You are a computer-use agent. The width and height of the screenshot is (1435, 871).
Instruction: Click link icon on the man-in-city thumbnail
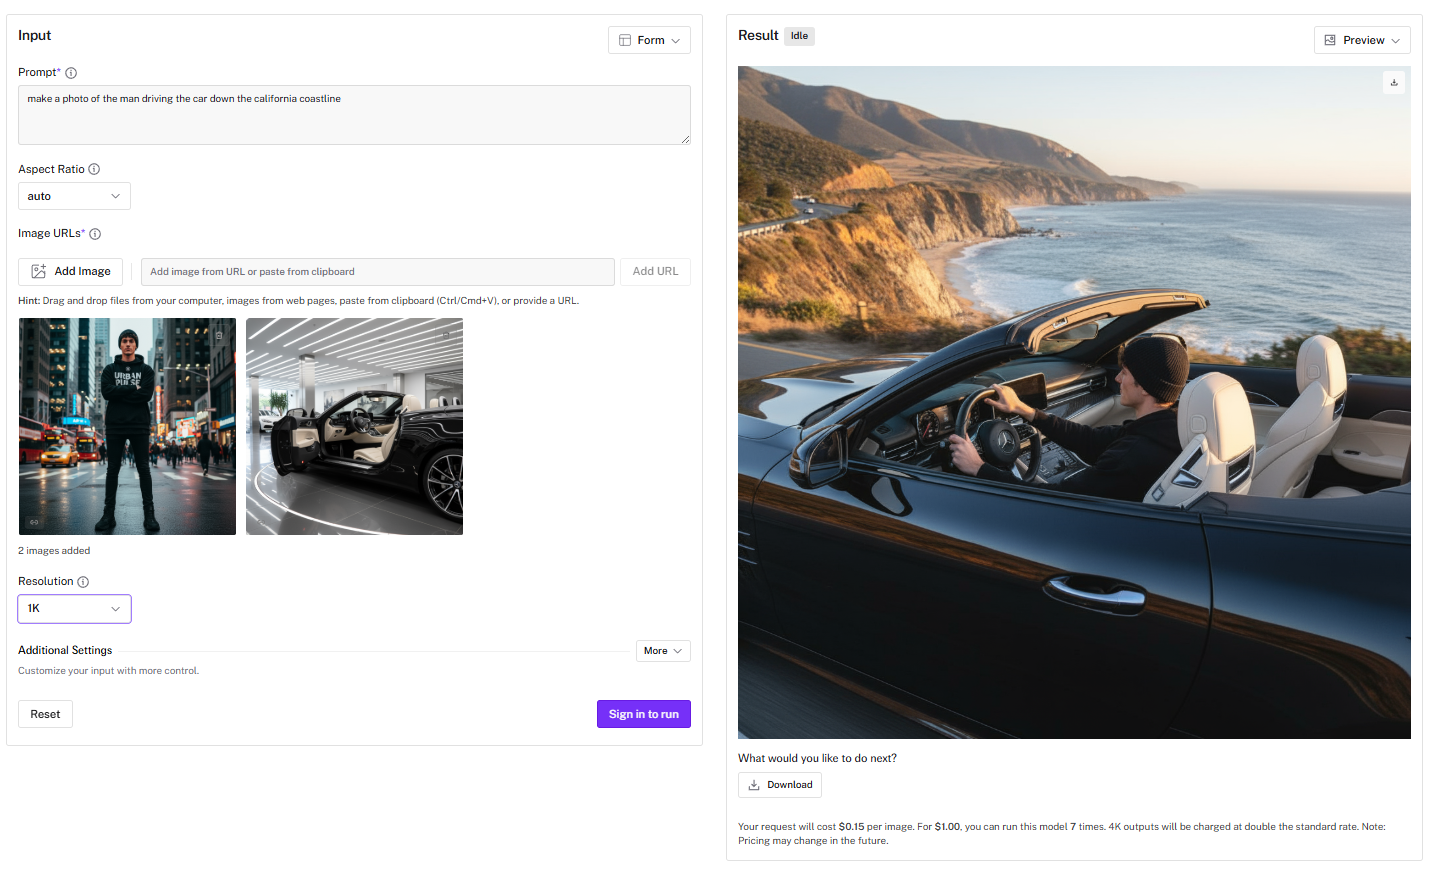point(34,522)
